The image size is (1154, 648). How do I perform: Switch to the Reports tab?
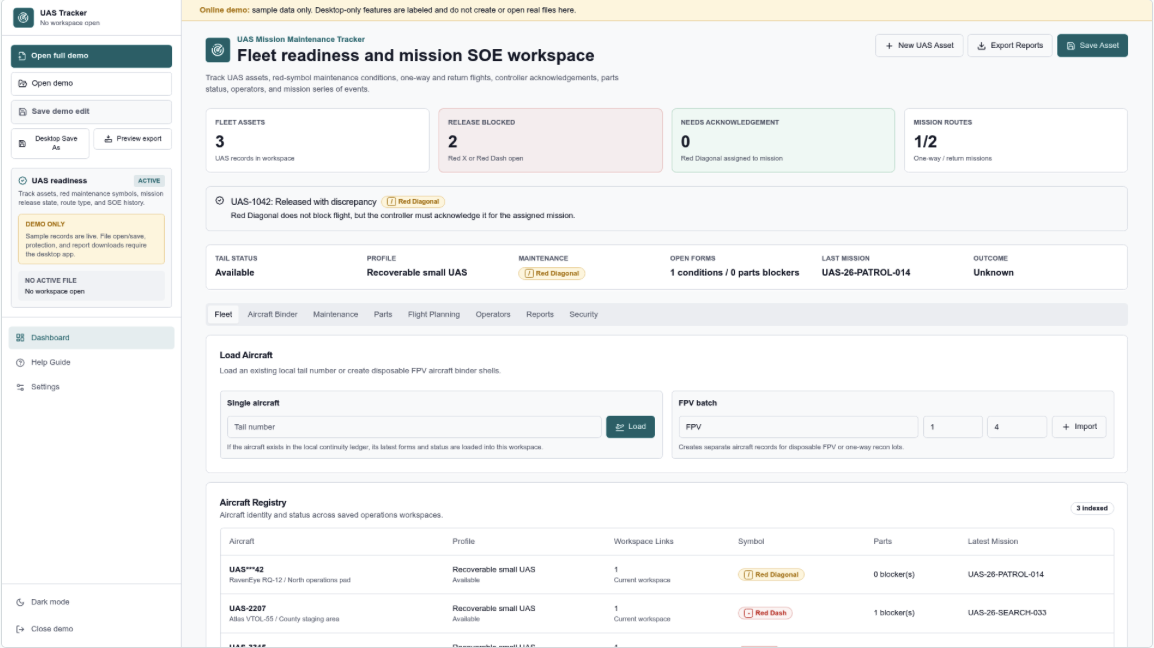click(x=539, y=314)
